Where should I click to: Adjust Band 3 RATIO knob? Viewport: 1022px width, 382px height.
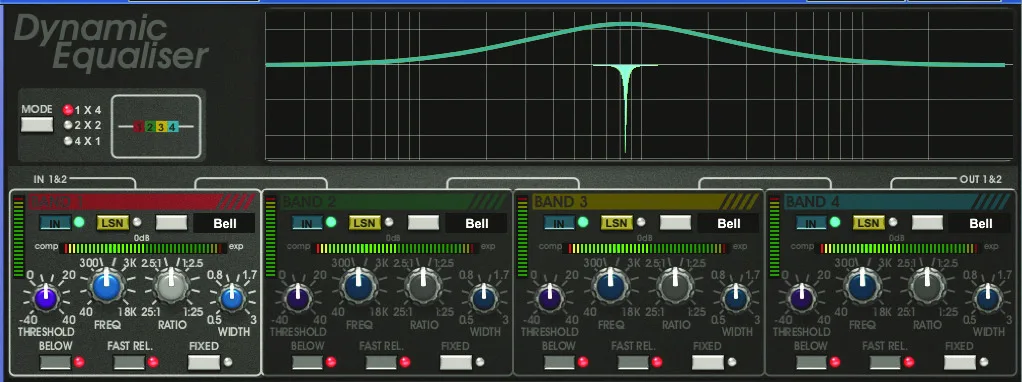676,286
